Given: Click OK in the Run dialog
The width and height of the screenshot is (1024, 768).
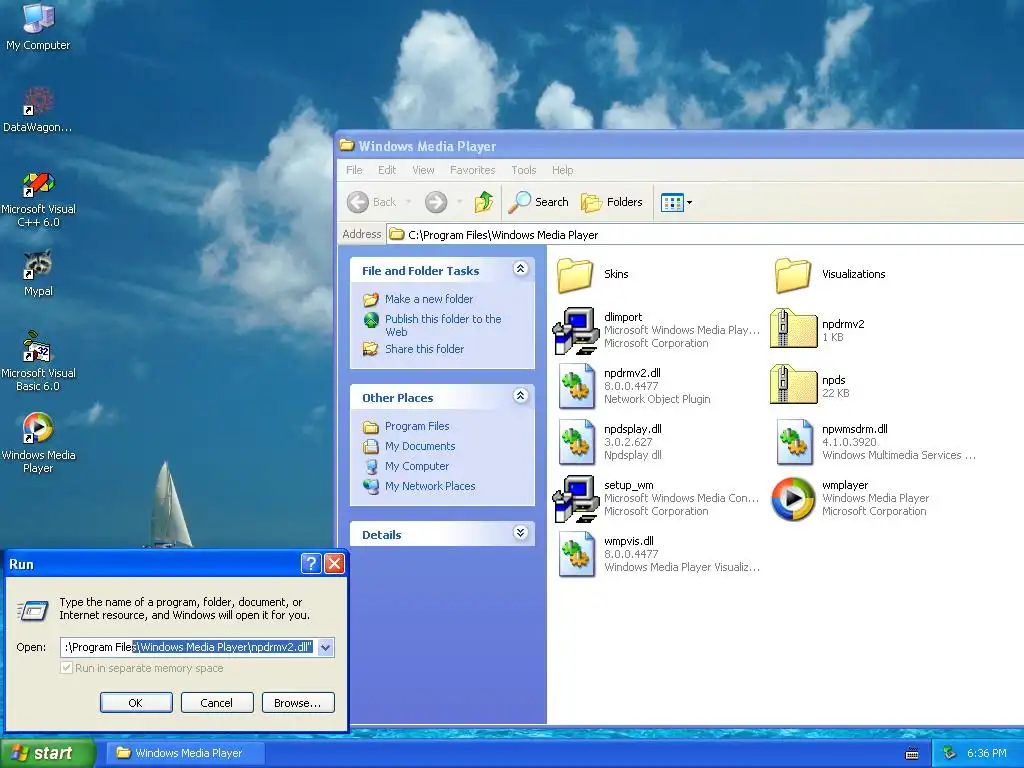Looking at the screenshot, I should 136,703.
